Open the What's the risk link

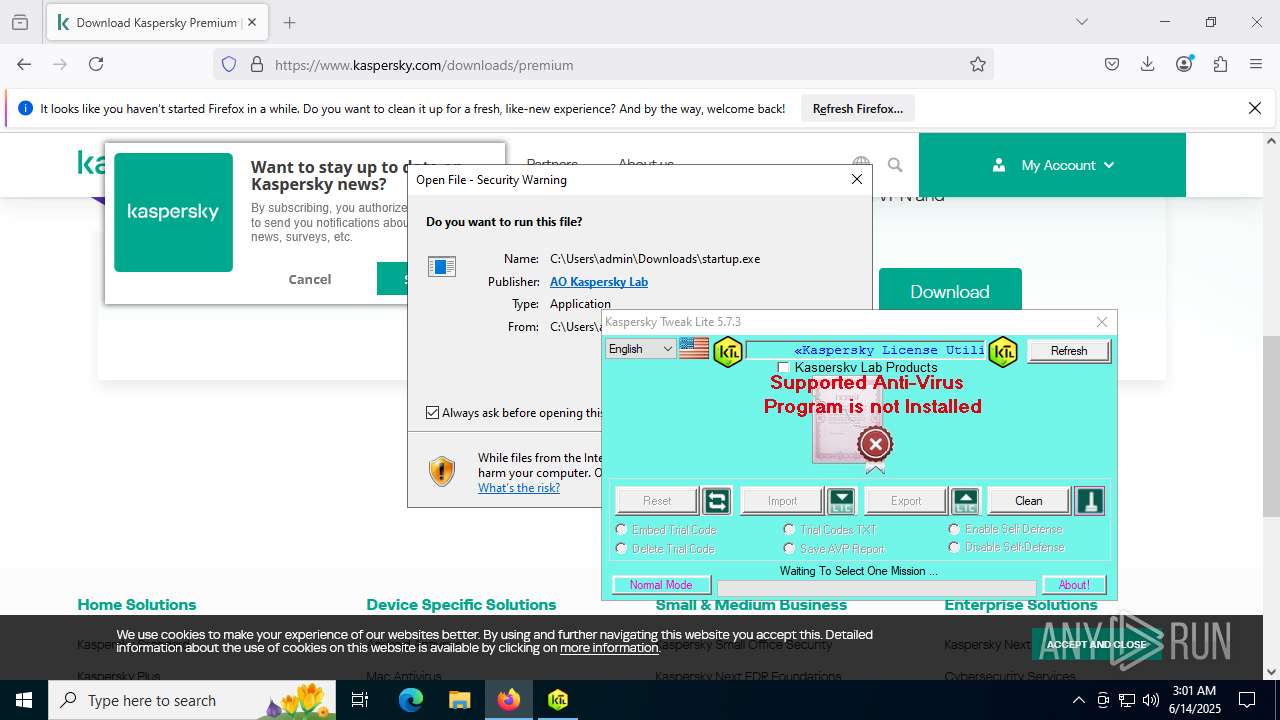pos(519,488)
